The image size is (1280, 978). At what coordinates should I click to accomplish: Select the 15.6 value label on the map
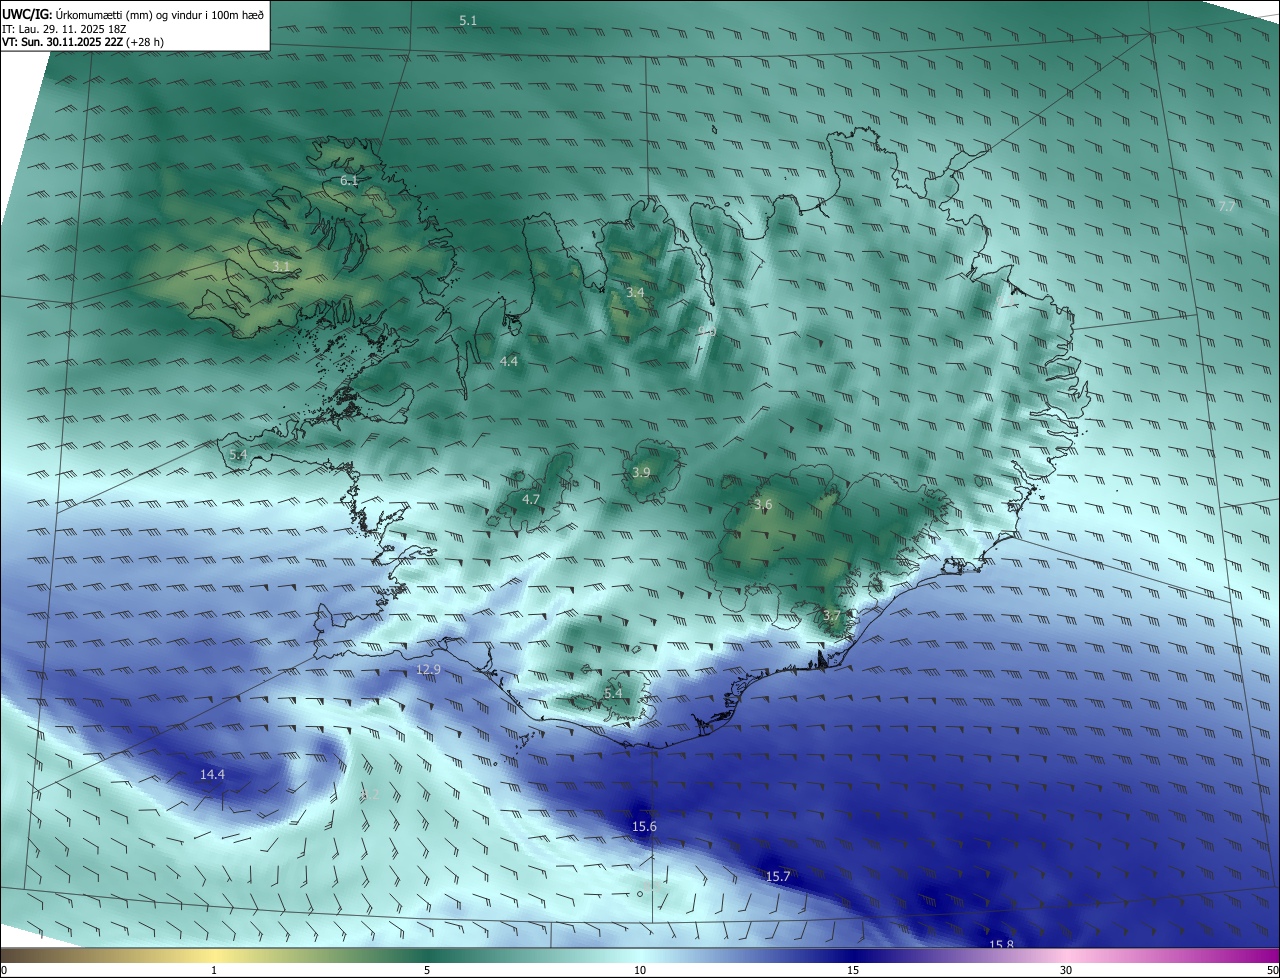tap(644, 826)
